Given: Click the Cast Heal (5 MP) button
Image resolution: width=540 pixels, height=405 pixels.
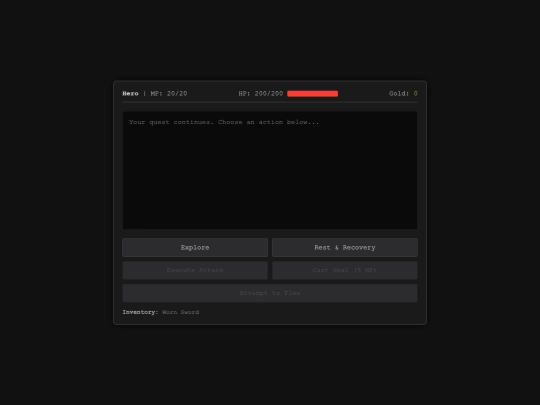Looking at the screenshot, I should 345,270.
